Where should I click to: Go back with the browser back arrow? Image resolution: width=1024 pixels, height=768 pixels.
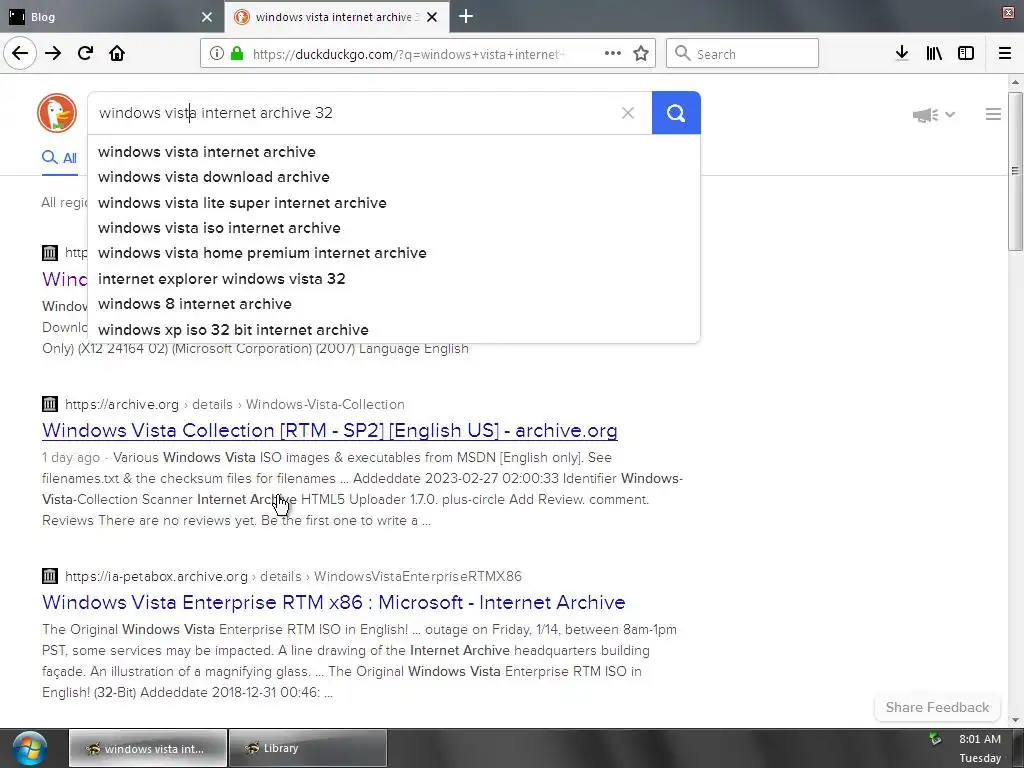click(x=20, y=53)
